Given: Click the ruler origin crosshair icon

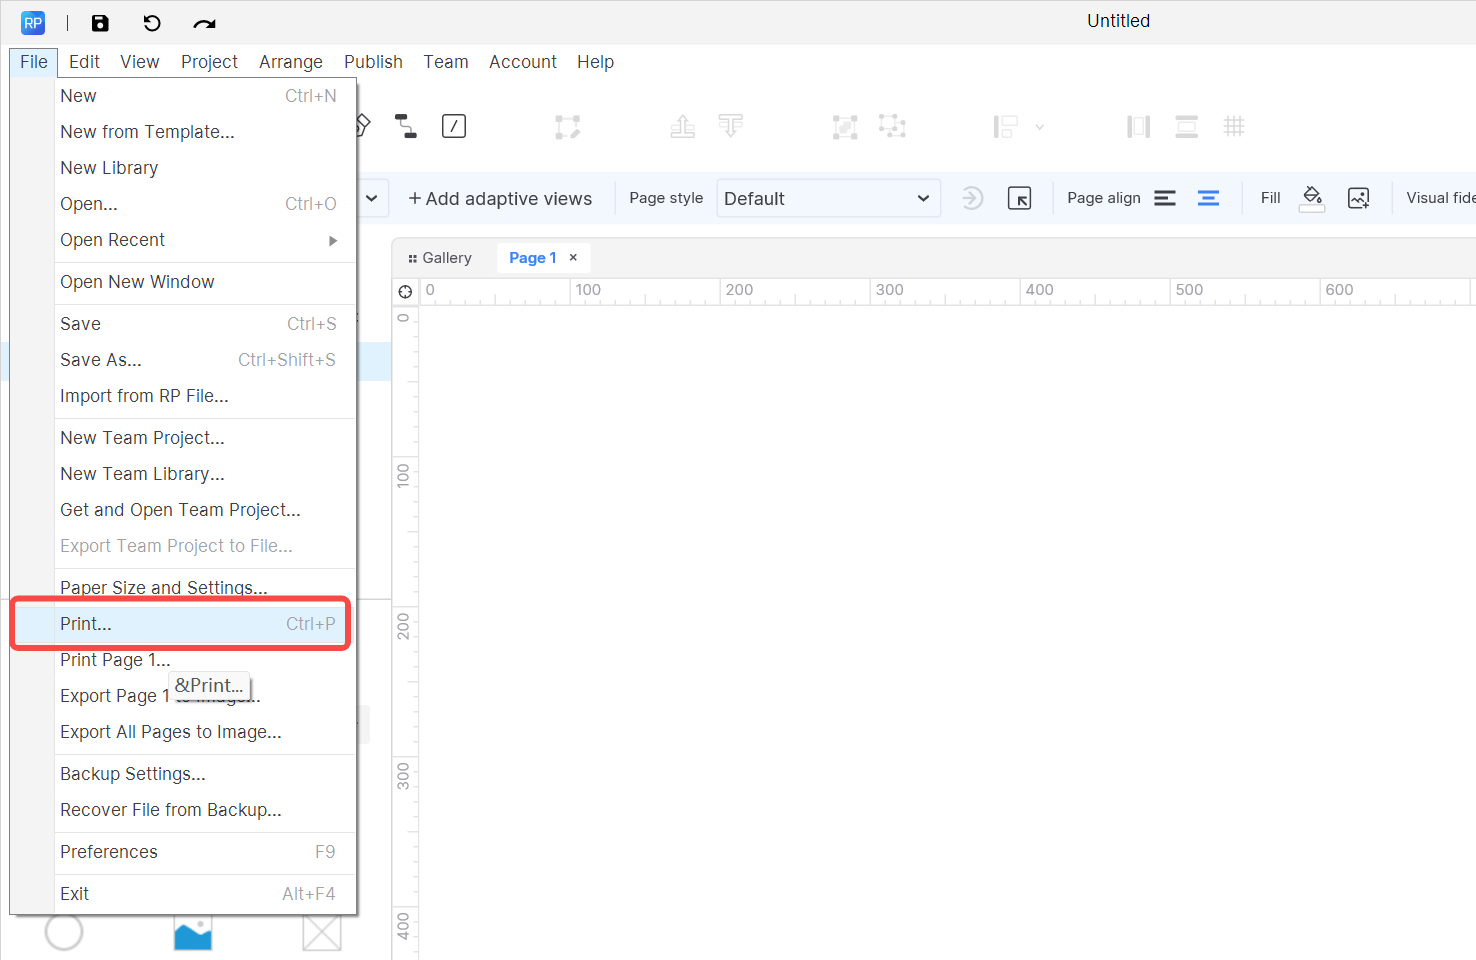Looking at the screenshot, I should click(x=405, y=291).
